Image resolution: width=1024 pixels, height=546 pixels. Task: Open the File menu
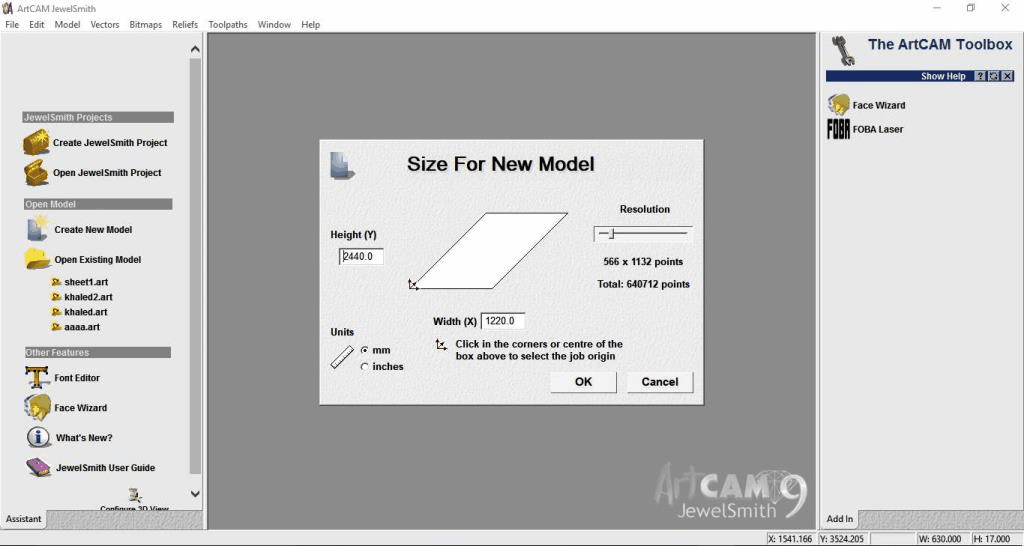12,25
